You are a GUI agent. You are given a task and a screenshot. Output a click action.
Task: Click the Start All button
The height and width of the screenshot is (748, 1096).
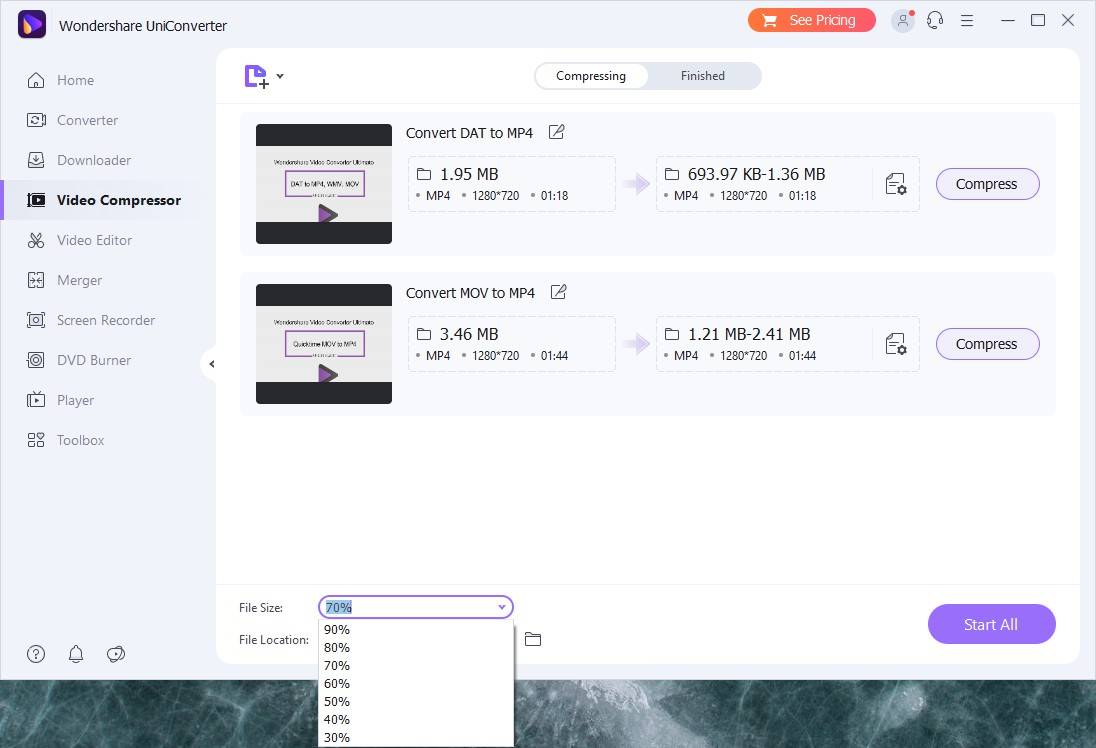pos(991,624)
